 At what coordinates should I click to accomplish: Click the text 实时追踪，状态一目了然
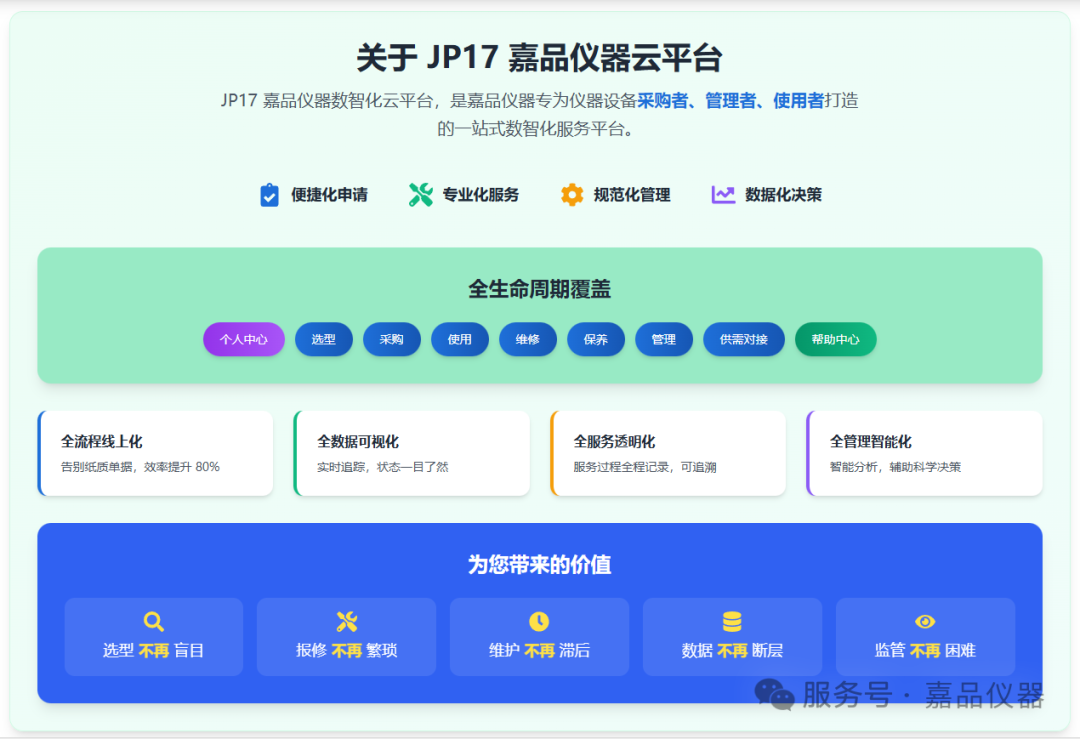pyautogui.click(x=383, y=467)
